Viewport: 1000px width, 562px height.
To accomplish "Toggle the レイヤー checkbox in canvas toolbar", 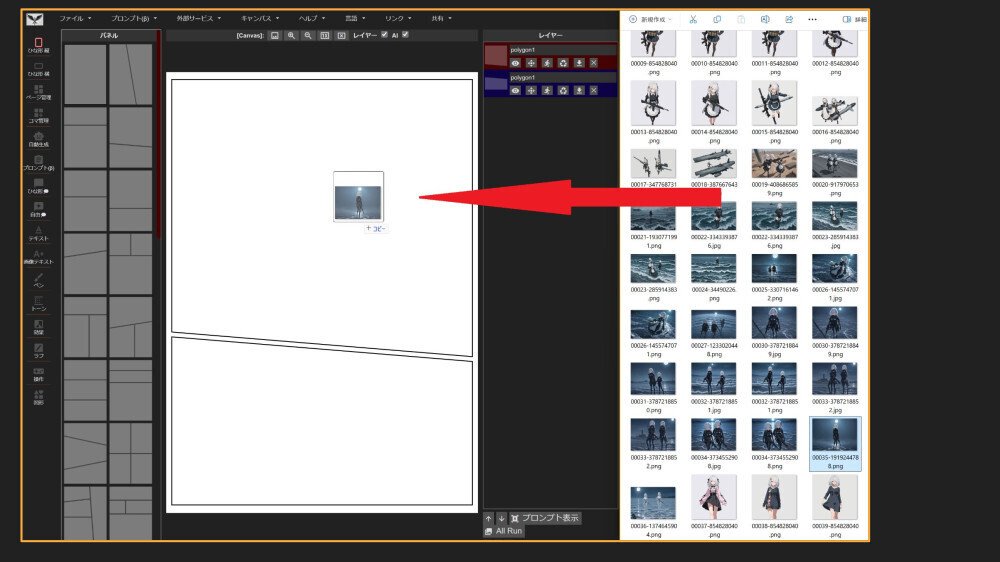I will coord(384,35).
